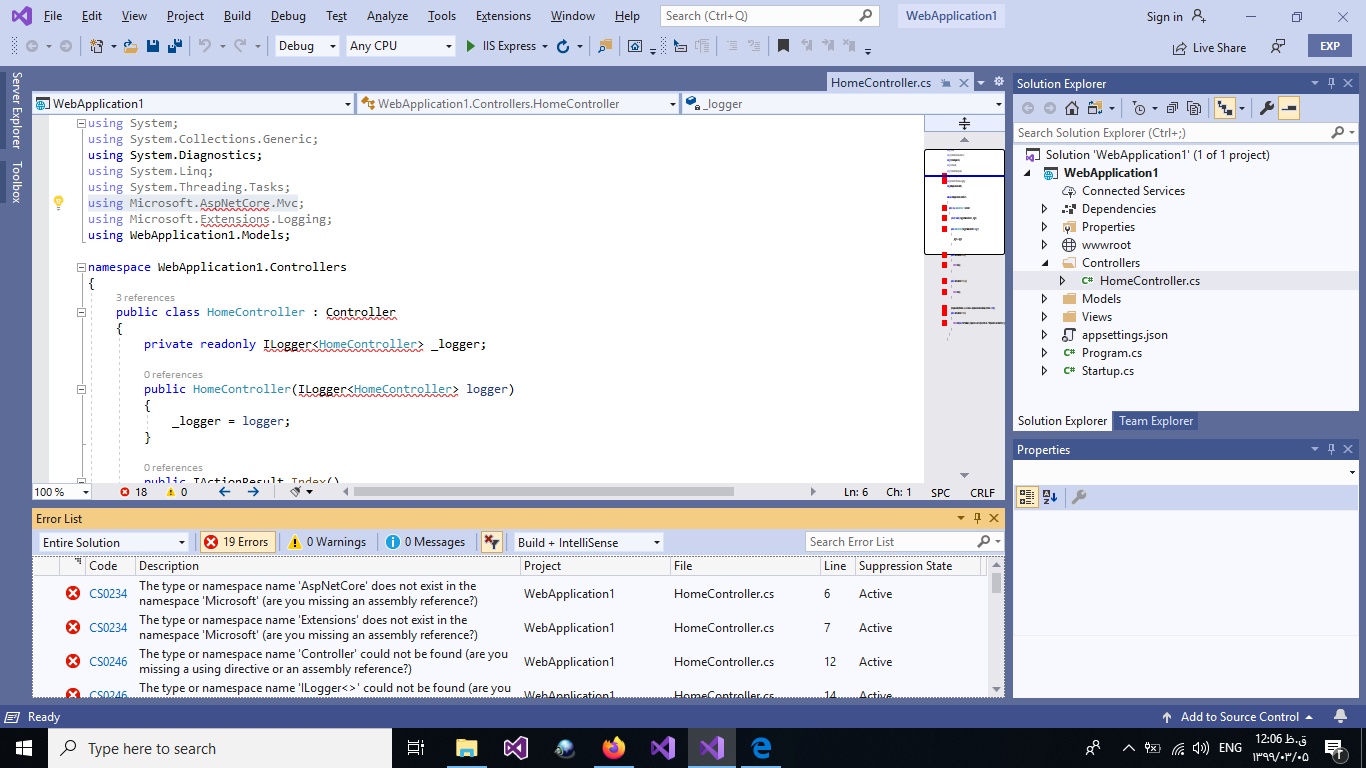Start debugging with the green play icon

471,46
